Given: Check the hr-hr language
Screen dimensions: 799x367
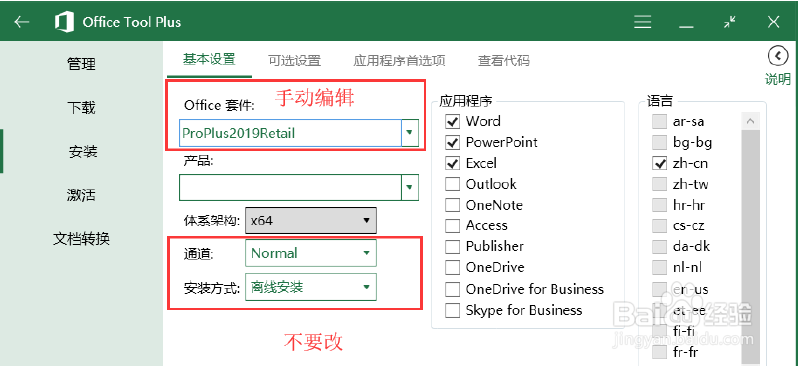Looking at the screenshot, I should (659, 205).
